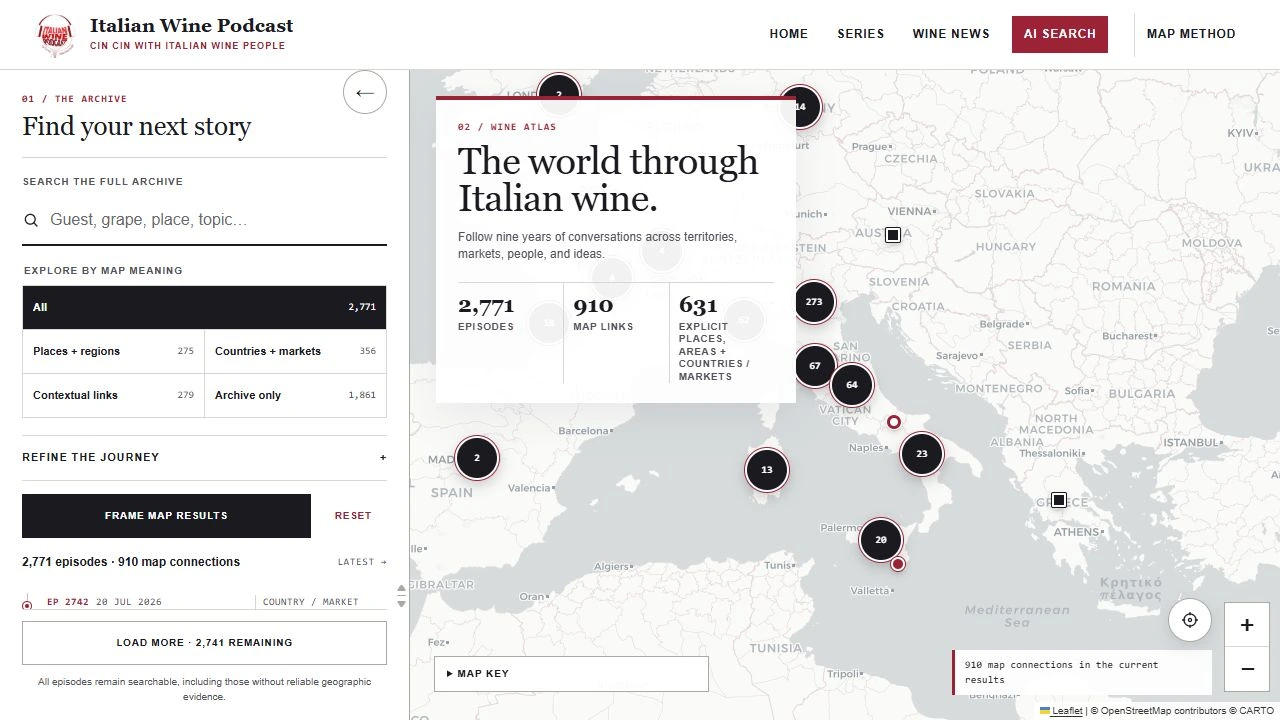This screenshot has width=1280, height=720.
Task: Filter by Places + regions
Action: point(113,351)
